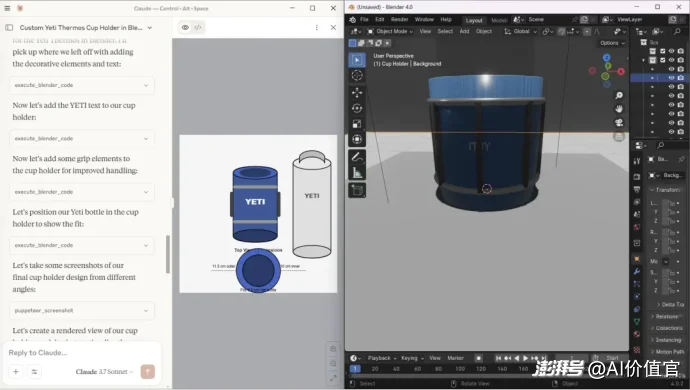Expand the puppeteer_screenshot tool block
The width and height of the screenshot is (690, 390).
point(82,310)
